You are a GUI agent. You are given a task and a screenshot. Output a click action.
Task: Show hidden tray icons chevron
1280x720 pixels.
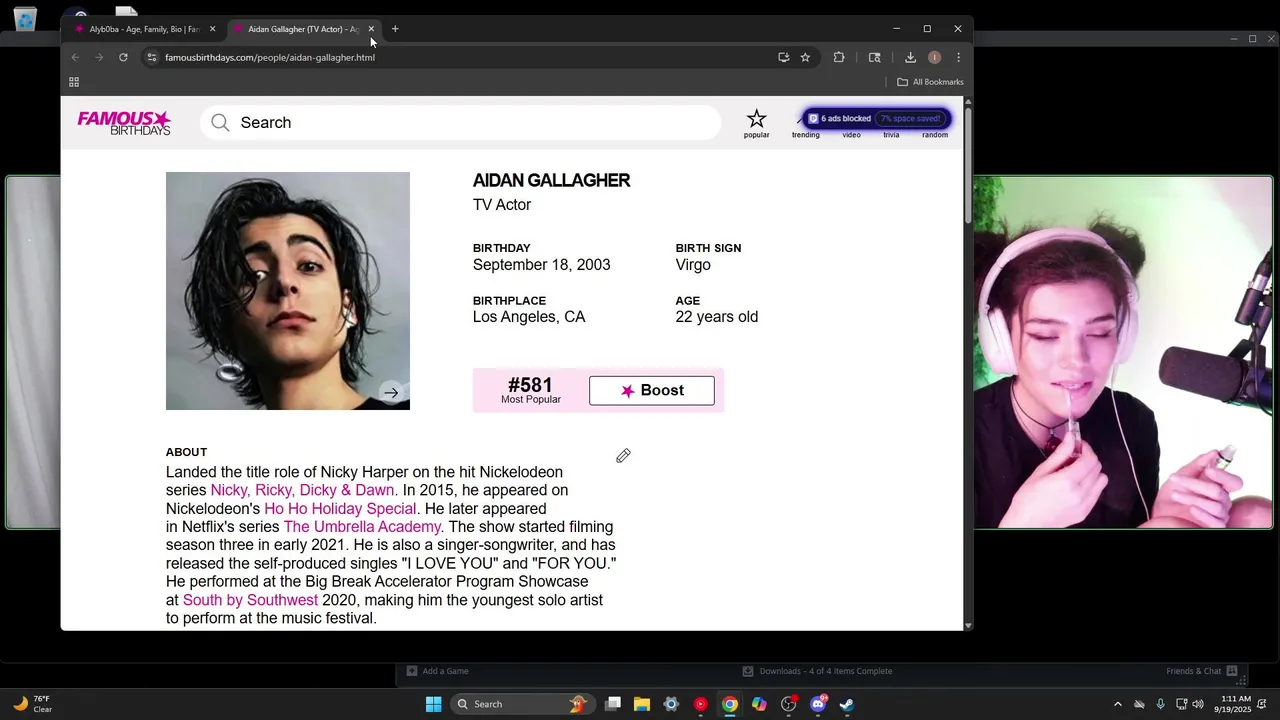click(1118, 704)
